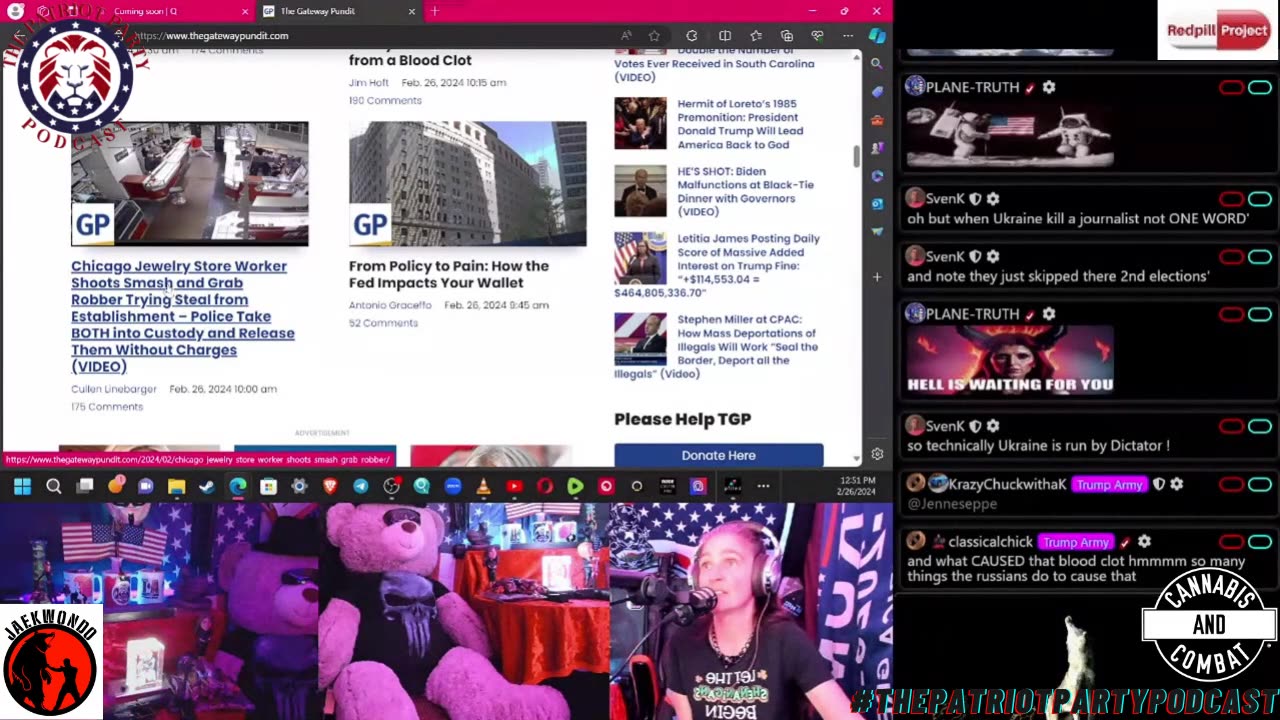Open Windows Start menu

[x=22, y=487]
